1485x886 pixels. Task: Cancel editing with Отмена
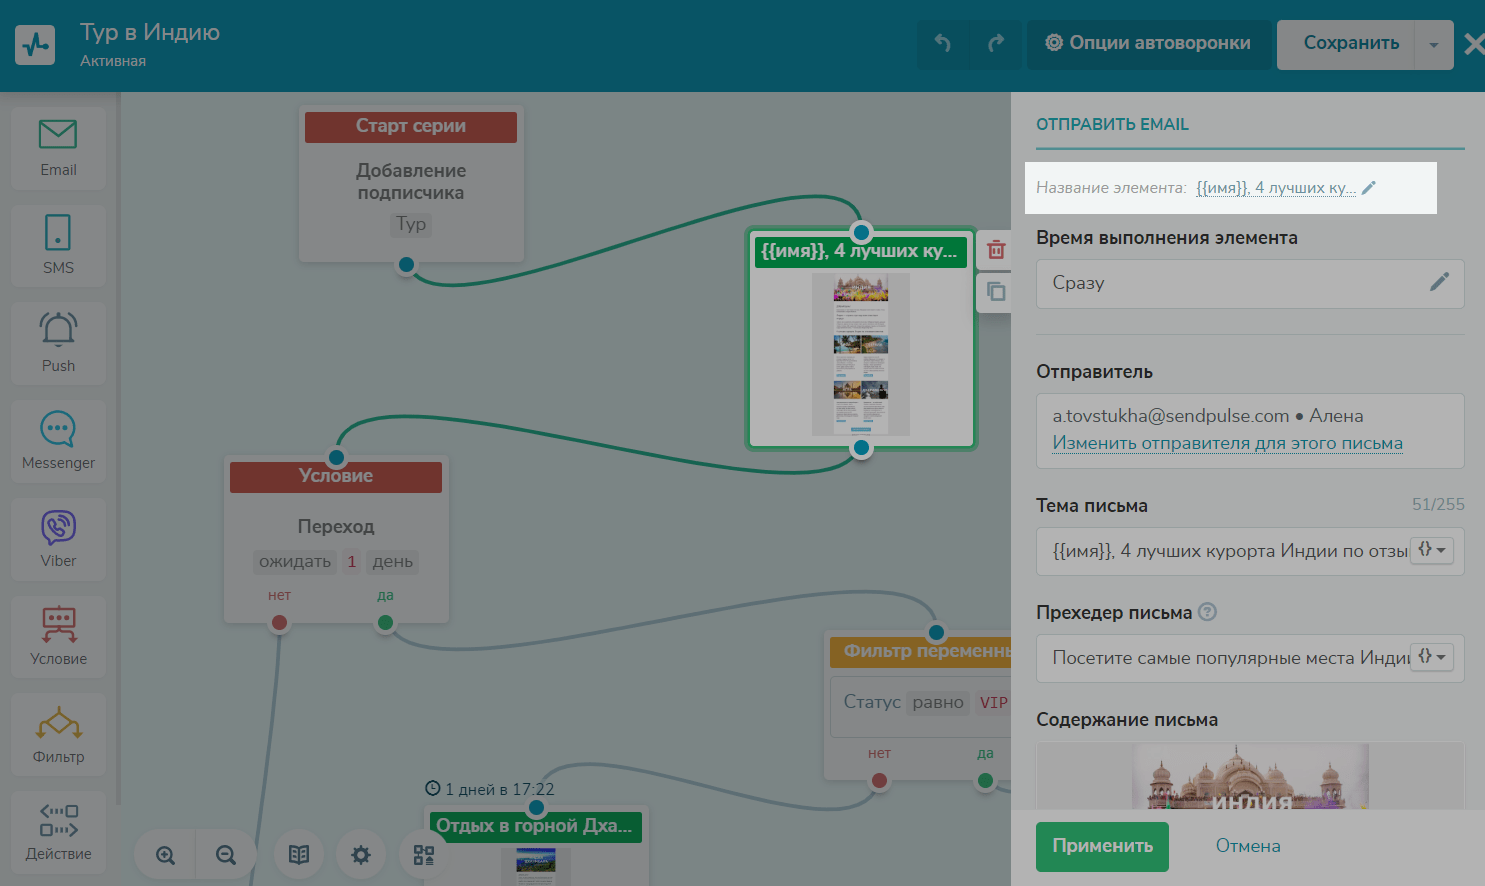pos(1248,846)
